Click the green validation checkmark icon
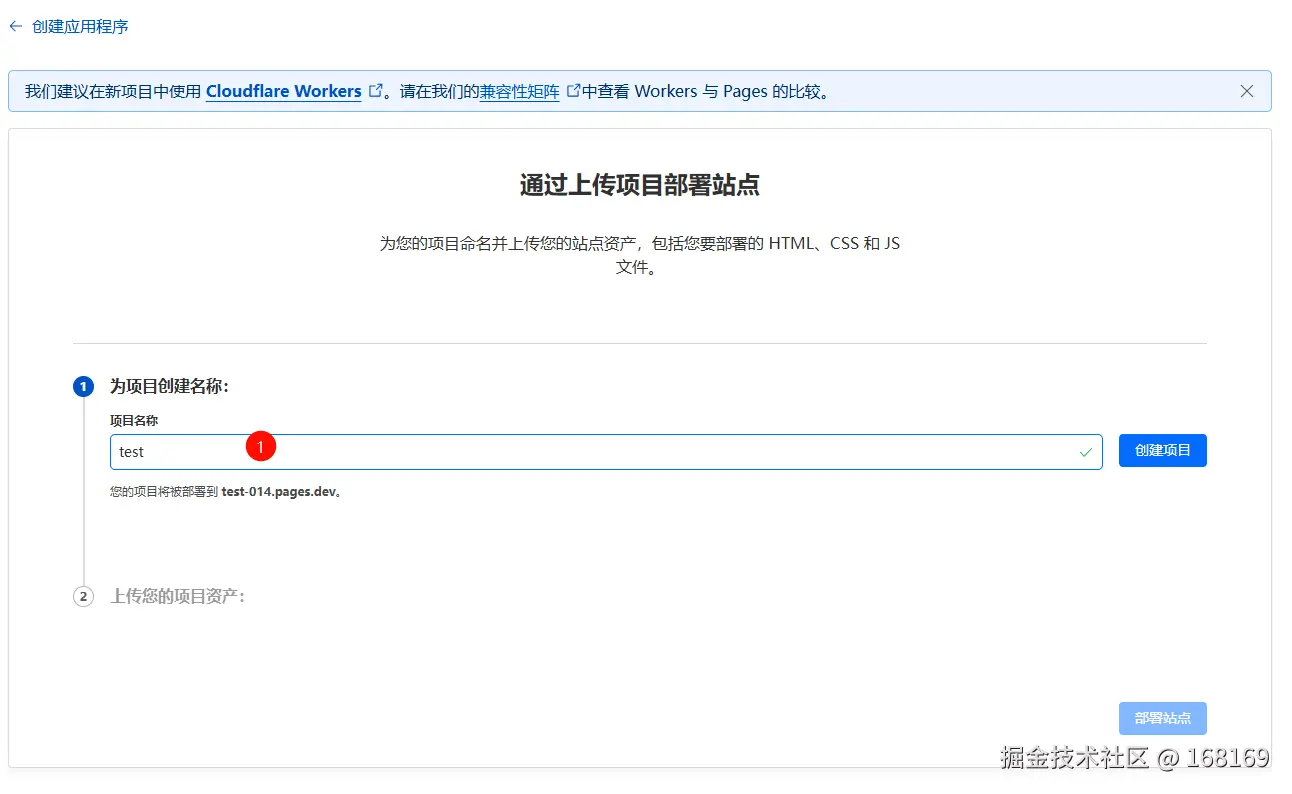Screen dimensions: 1292x794 pos(1086,452)
